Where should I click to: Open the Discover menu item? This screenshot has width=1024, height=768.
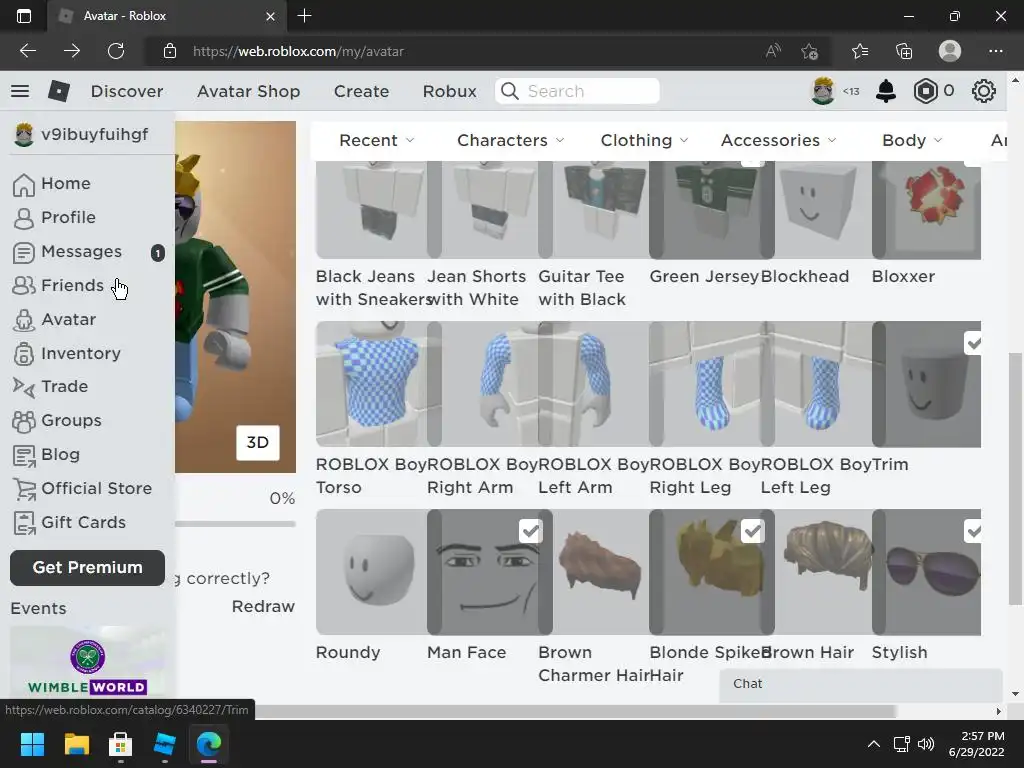pos(127,91)
